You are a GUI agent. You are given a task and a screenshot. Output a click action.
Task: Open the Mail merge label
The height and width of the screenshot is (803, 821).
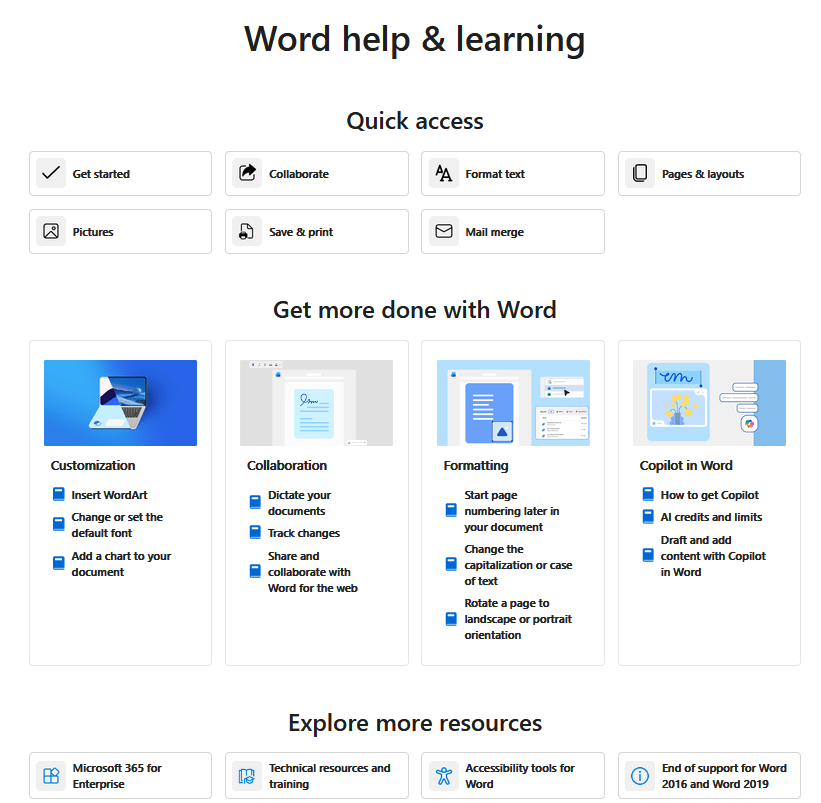[x=494, y=232]
